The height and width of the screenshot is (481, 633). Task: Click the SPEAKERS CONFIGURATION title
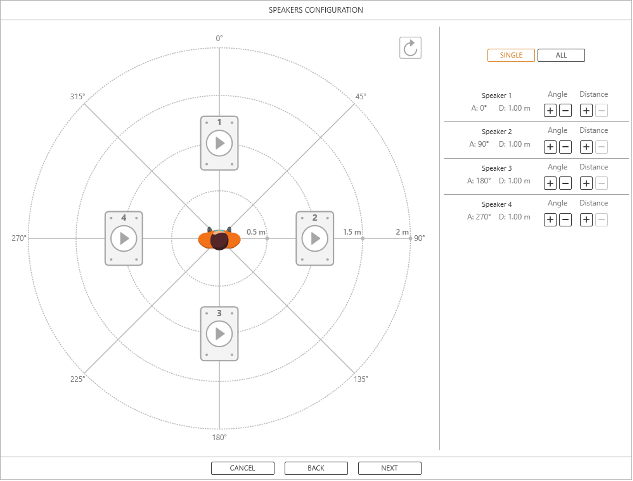click(x=316, y=10)
